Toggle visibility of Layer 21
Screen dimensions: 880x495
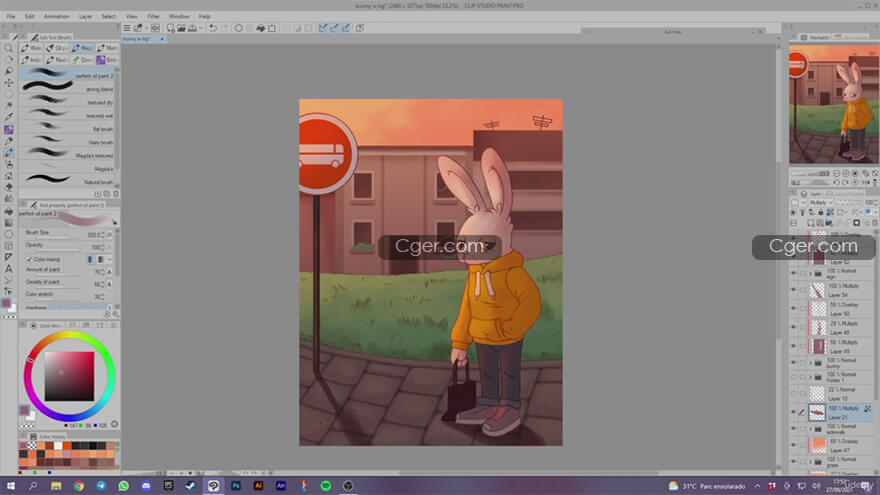click(794, 412)
